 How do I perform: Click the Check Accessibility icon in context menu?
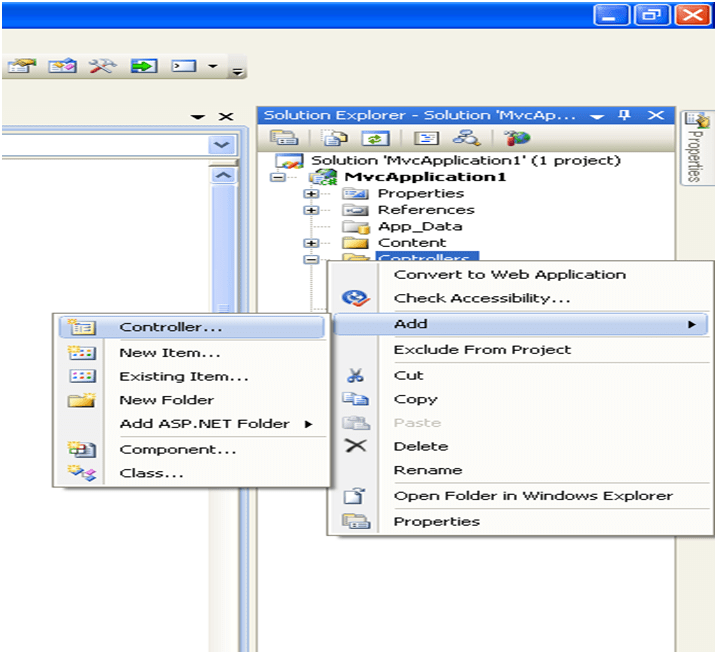pyautogui.click(x=355, y=298)
